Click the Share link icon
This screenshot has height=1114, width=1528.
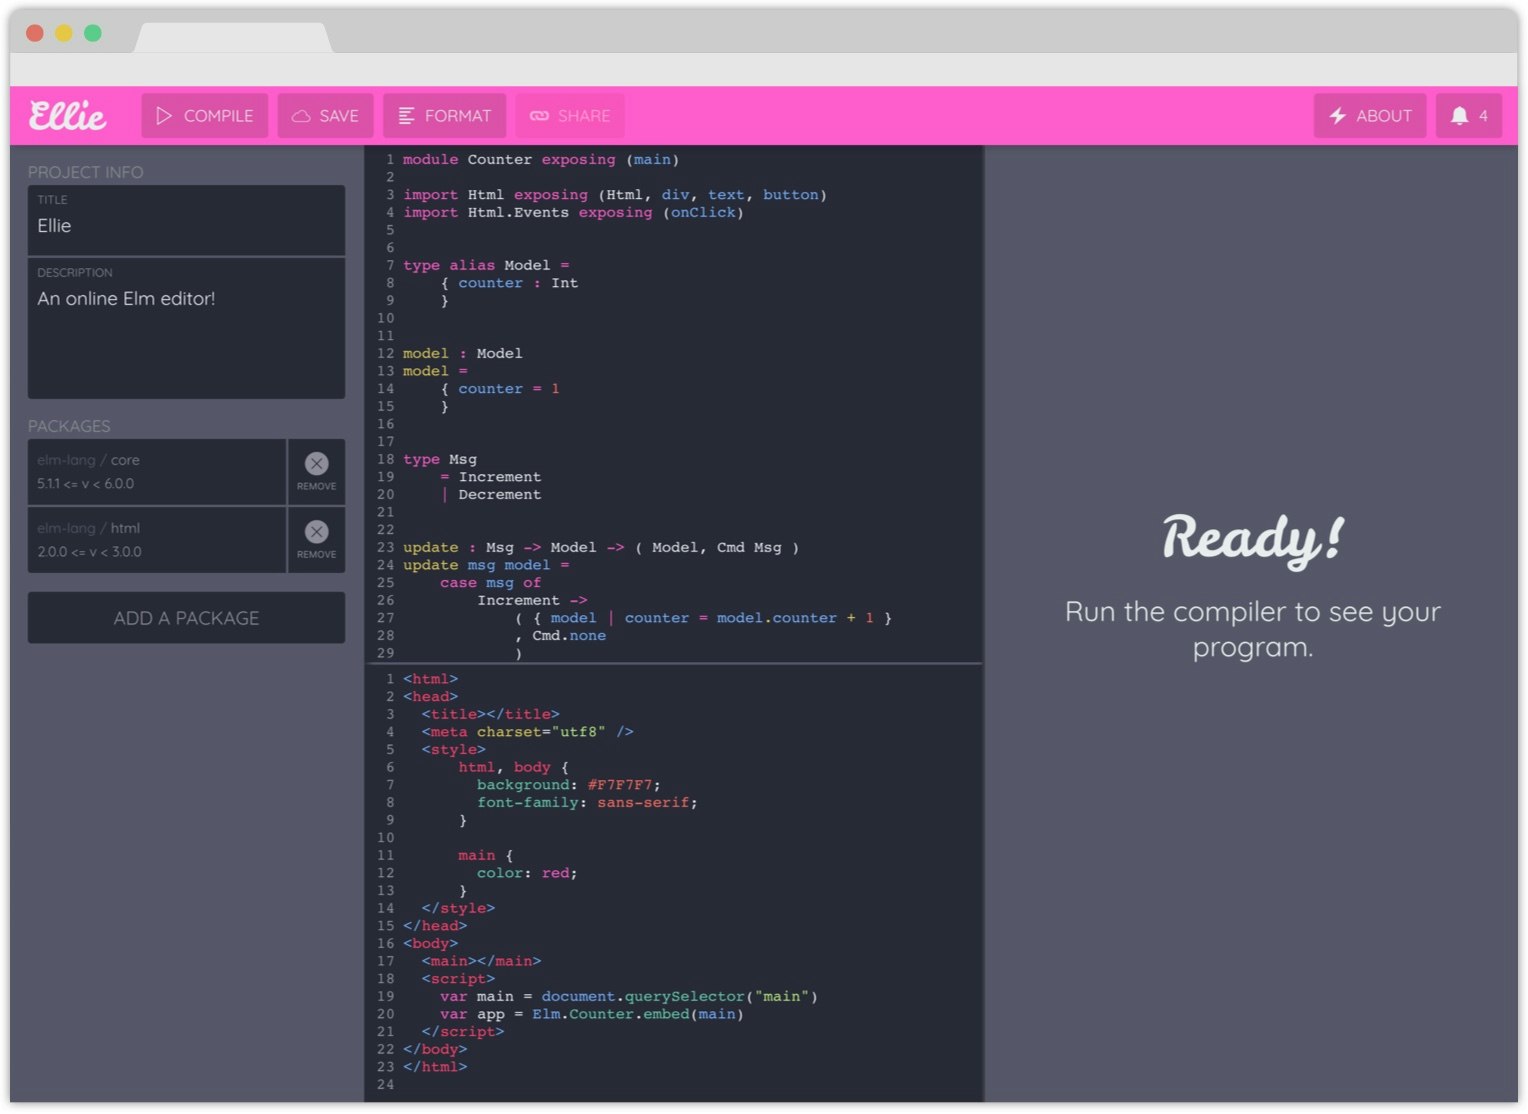click(x=539, y=116)
